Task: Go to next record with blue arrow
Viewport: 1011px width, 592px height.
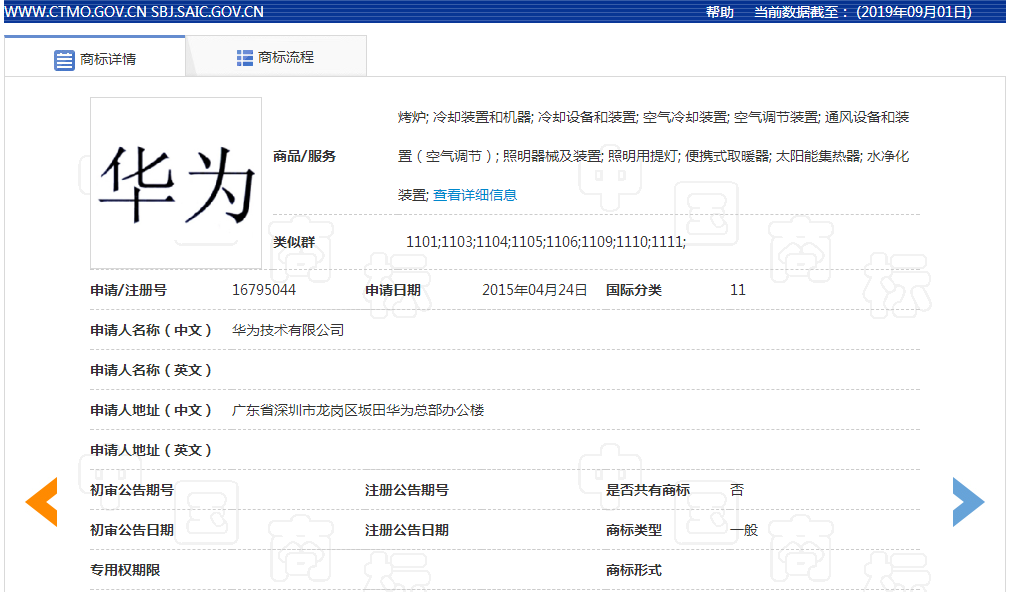Action: (968, 502)
